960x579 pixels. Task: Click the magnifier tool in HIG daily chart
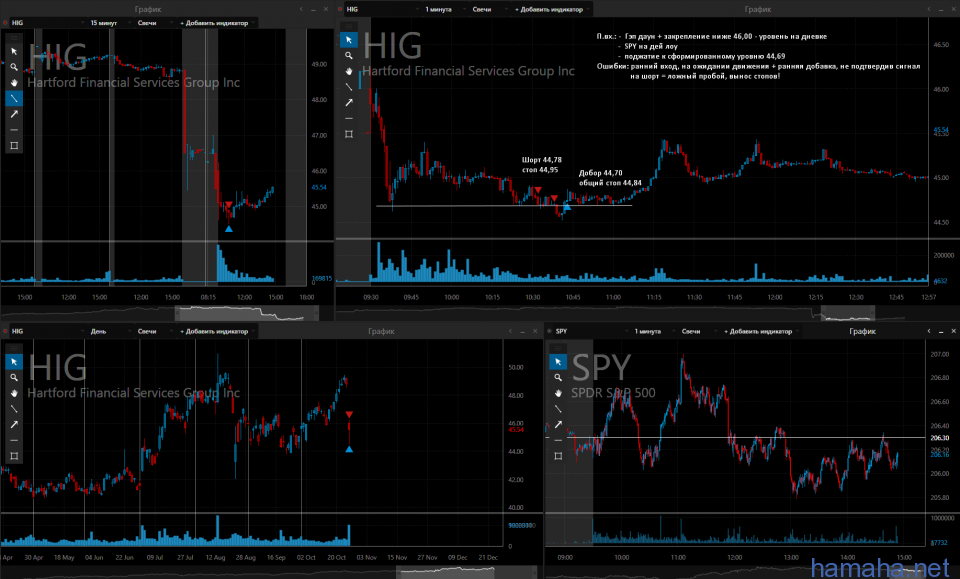point(14,378)
